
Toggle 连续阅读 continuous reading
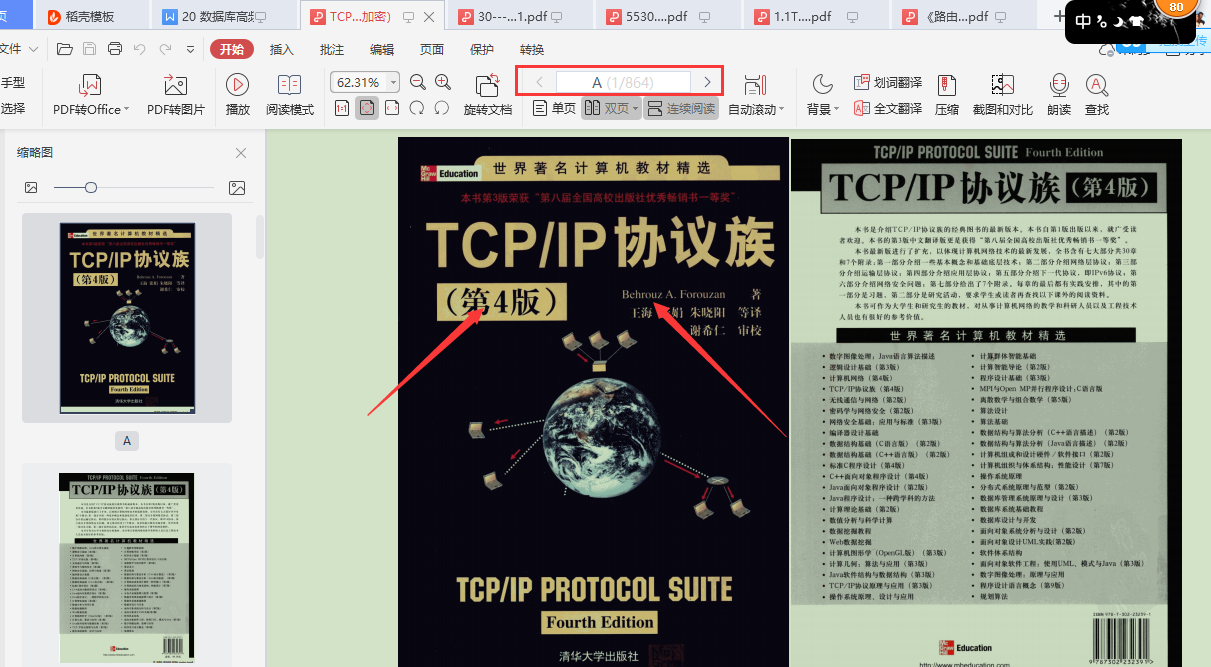click(x=681, y=108)
